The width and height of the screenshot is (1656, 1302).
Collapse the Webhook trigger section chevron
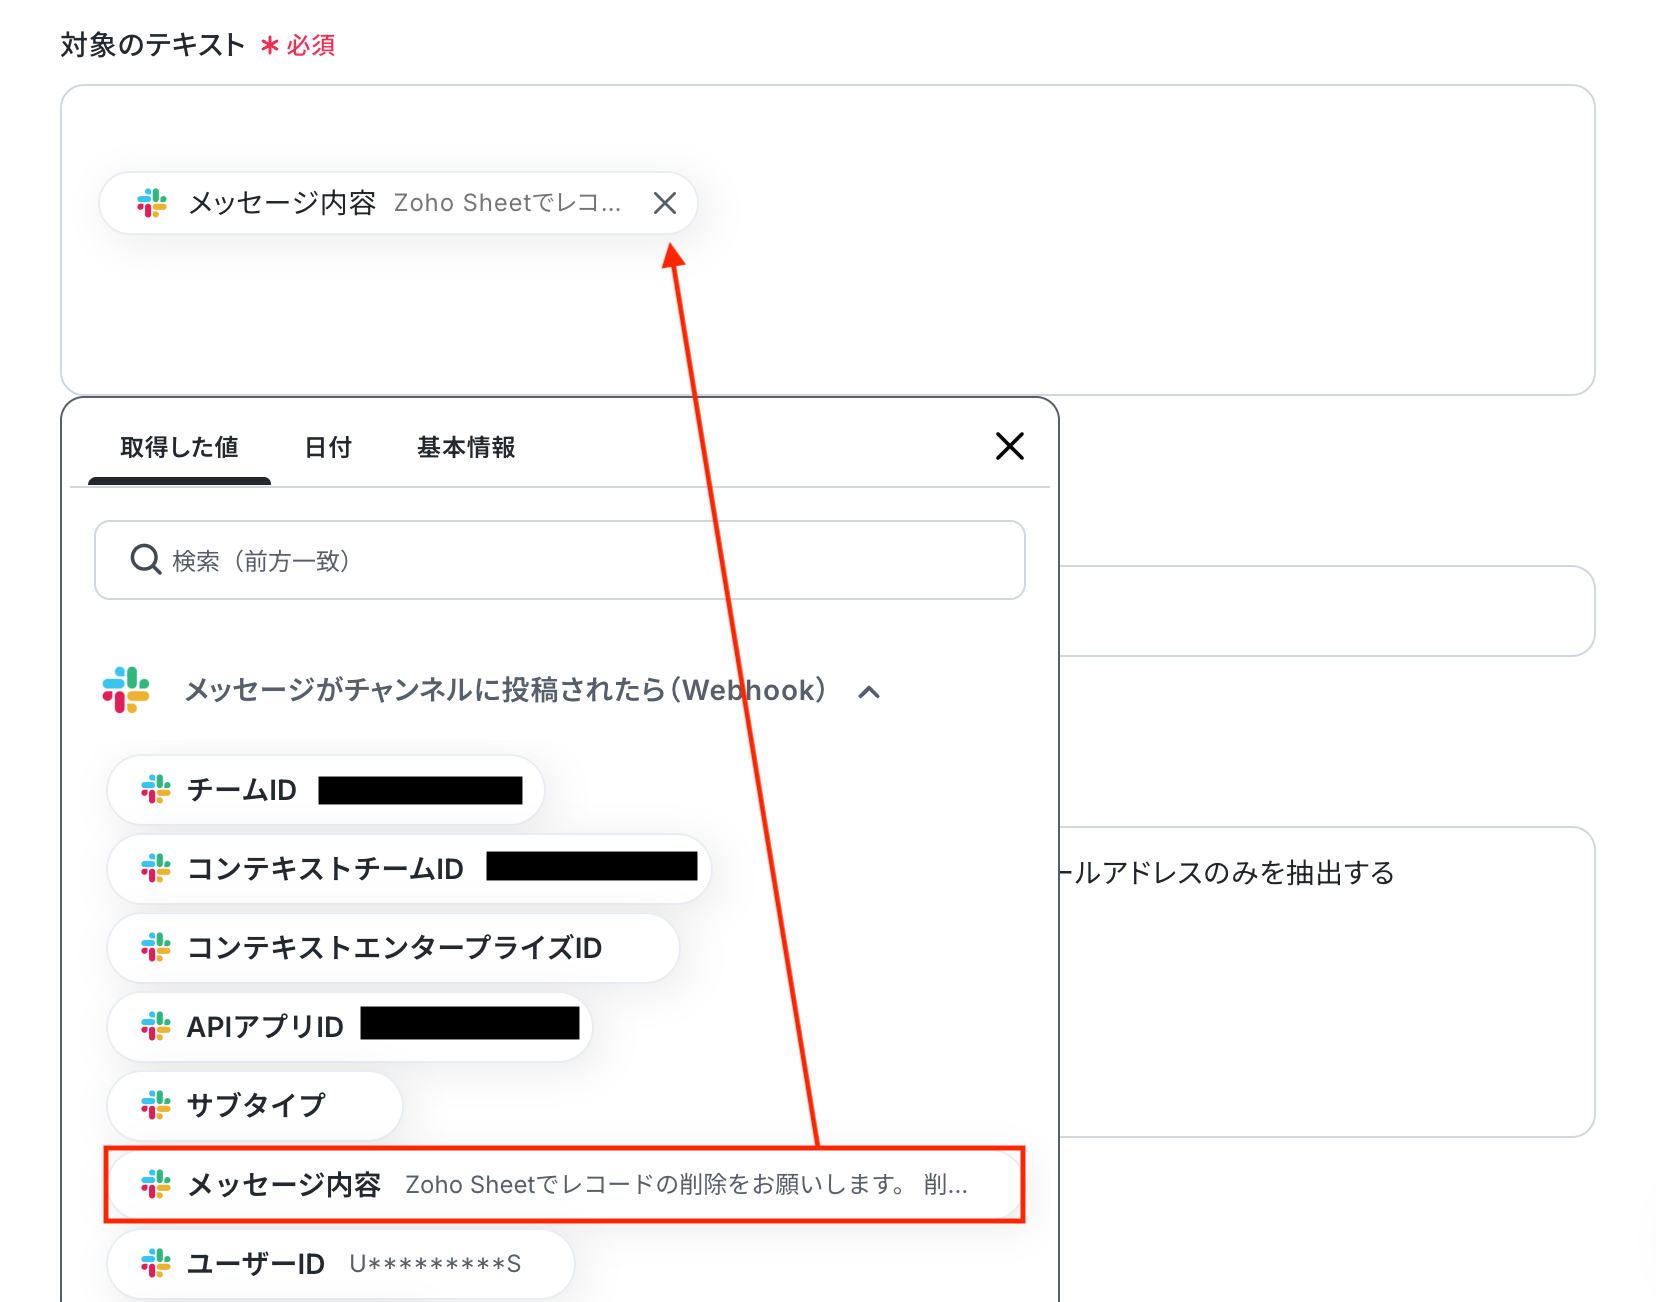point(870,691)
